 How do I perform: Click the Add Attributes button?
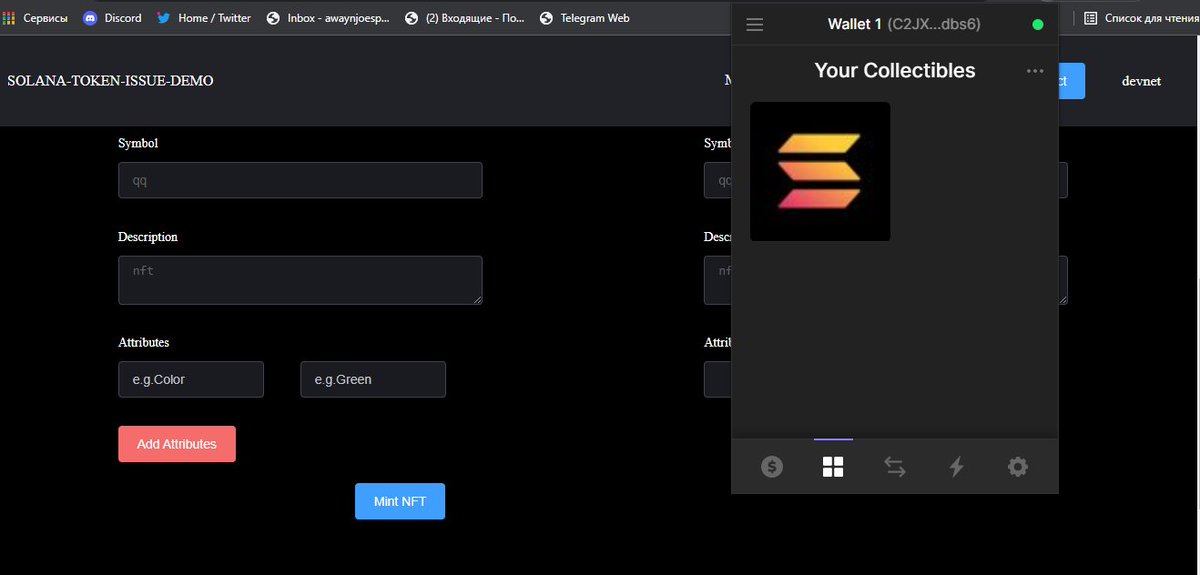[177, 444]
